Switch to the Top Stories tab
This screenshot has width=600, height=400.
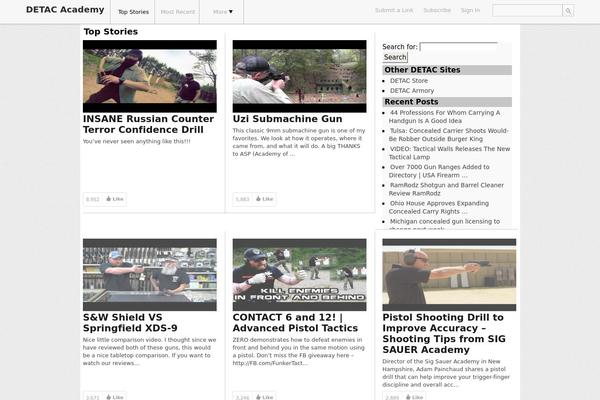133,12
